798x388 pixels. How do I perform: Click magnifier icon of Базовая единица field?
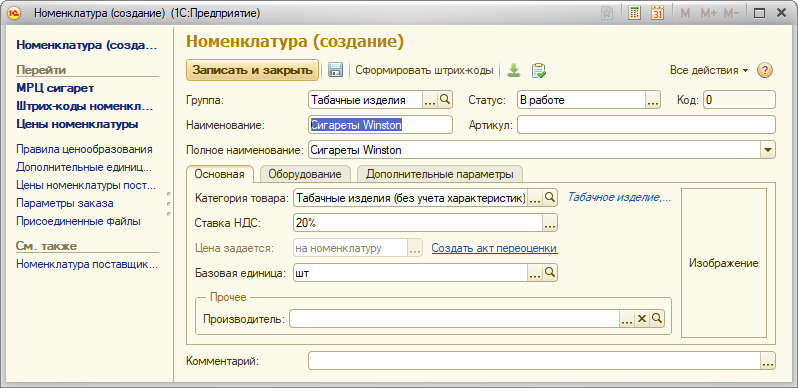(550, 273)
